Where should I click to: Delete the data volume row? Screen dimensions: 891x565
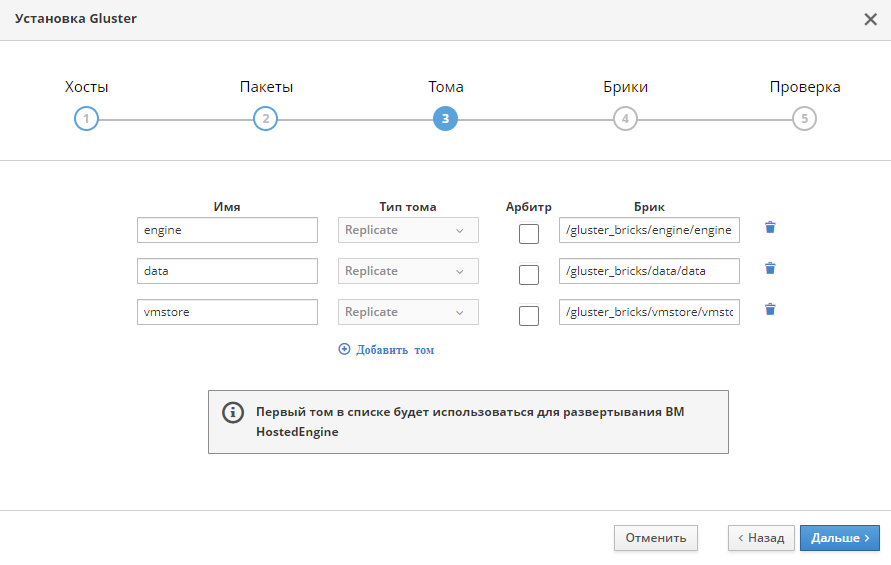pyautogui.click(x=770, y=268)
